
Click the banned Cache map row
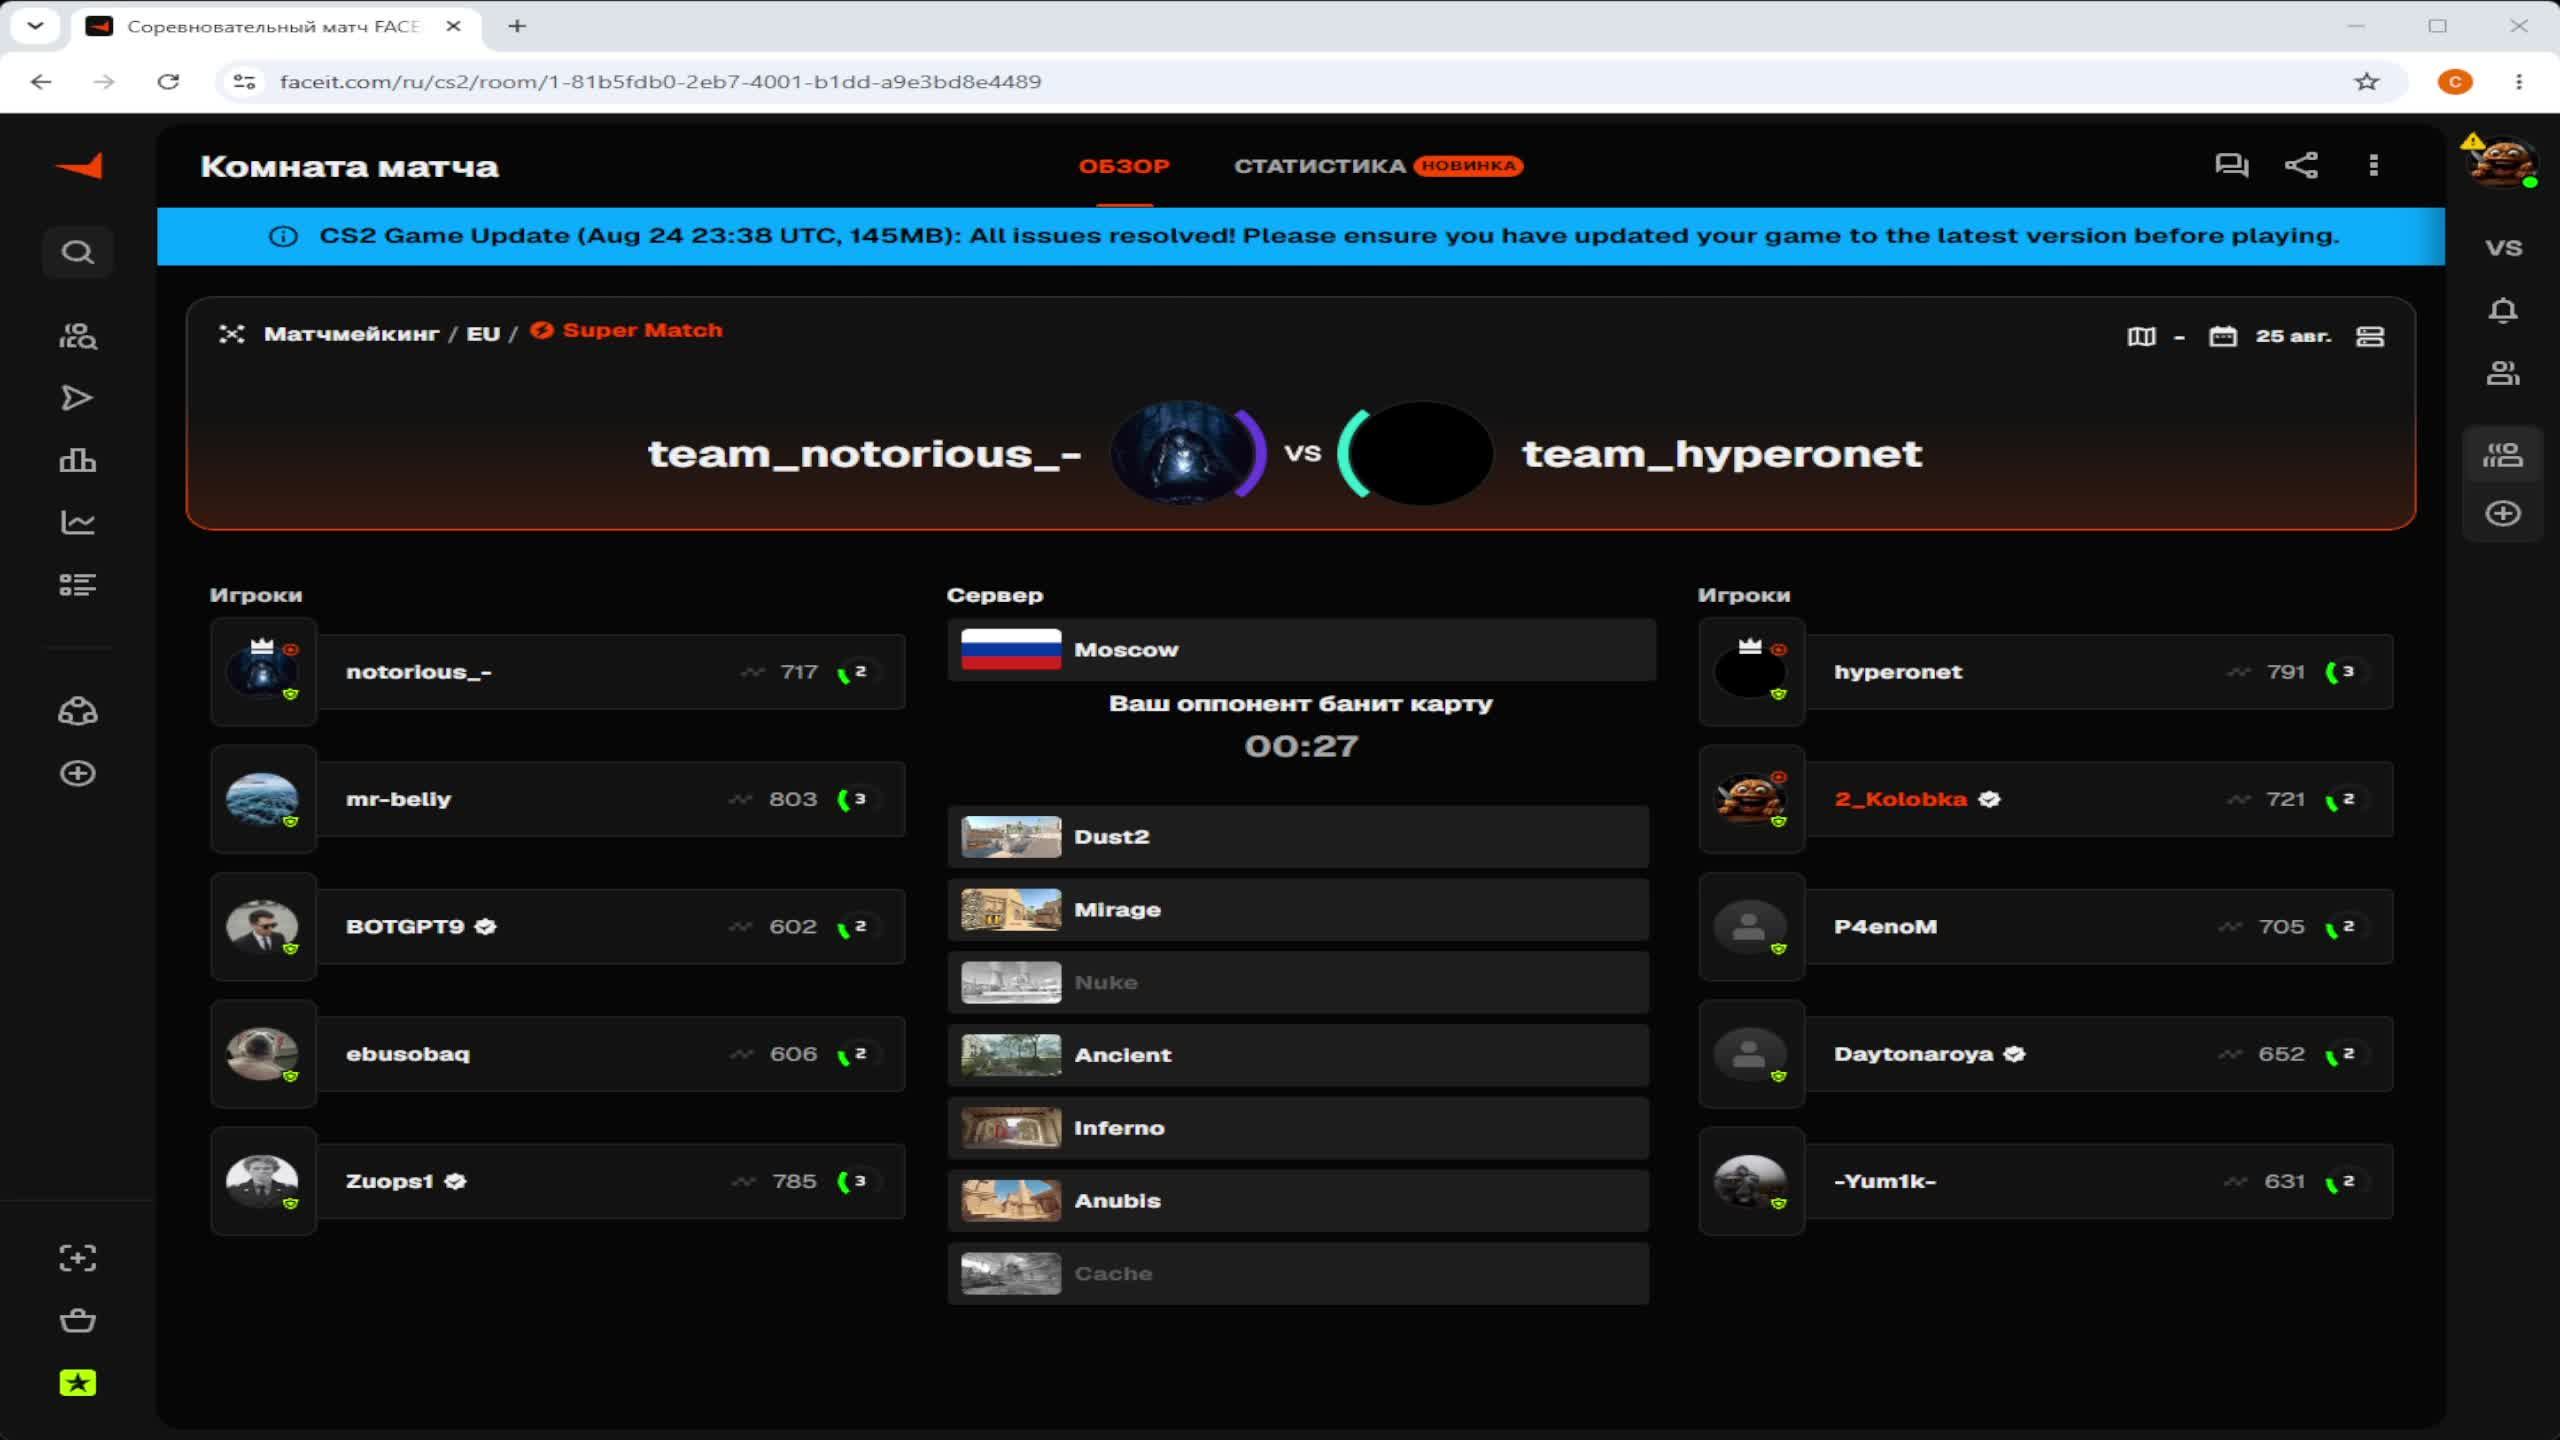click(x=1298, y=1274)
